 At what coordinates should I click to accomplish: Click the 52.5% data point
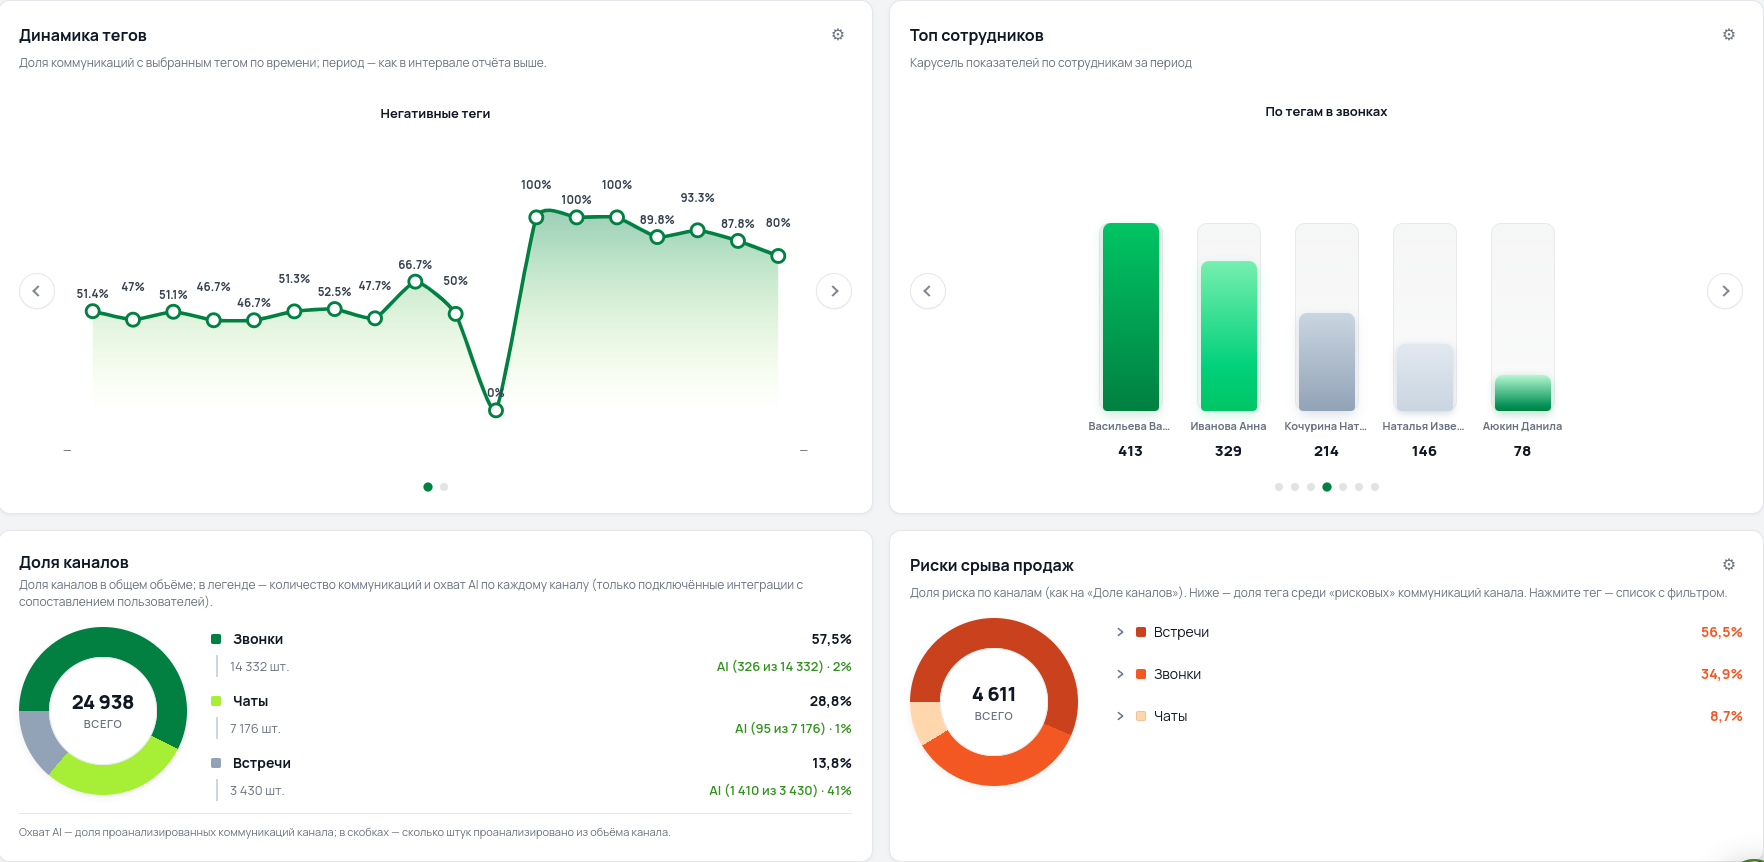tap(335, 309)
